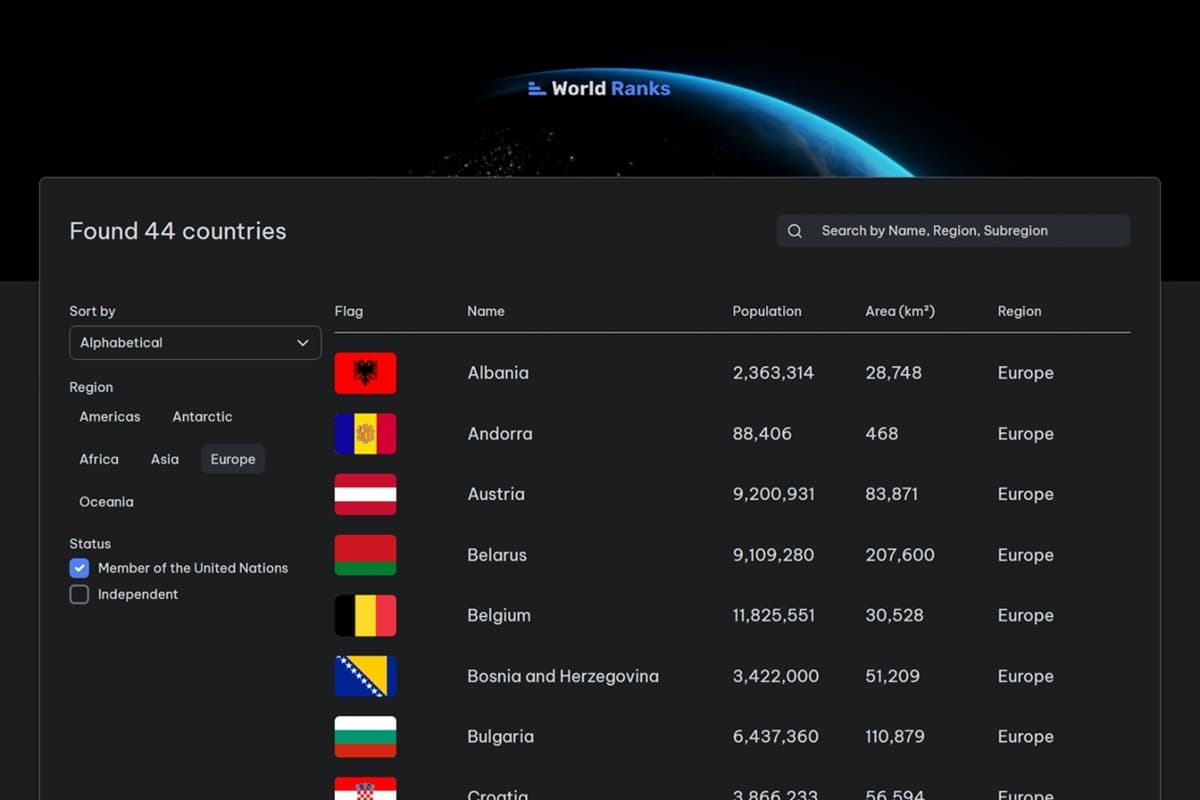The width and height of the screenshot is (1200, 800).
Task: Click the Area (km²) column header
Action: [x=900, y=311]
